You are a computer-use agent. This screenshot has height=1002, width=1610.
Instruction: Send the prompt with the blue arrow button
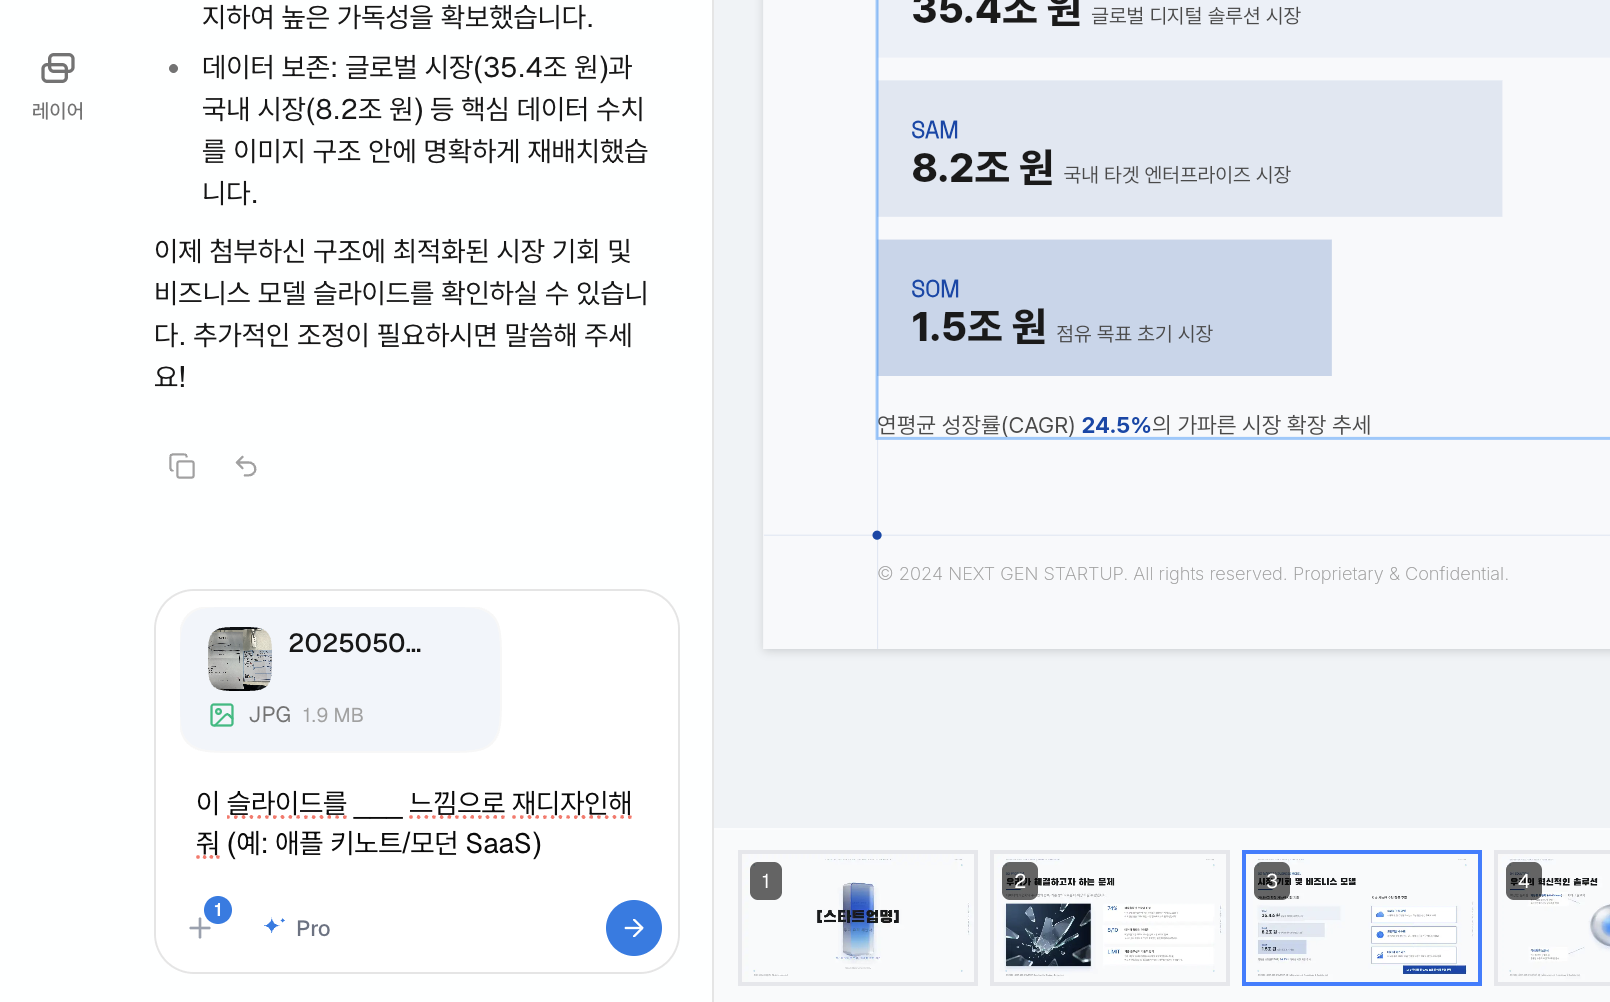click(634, 928)
